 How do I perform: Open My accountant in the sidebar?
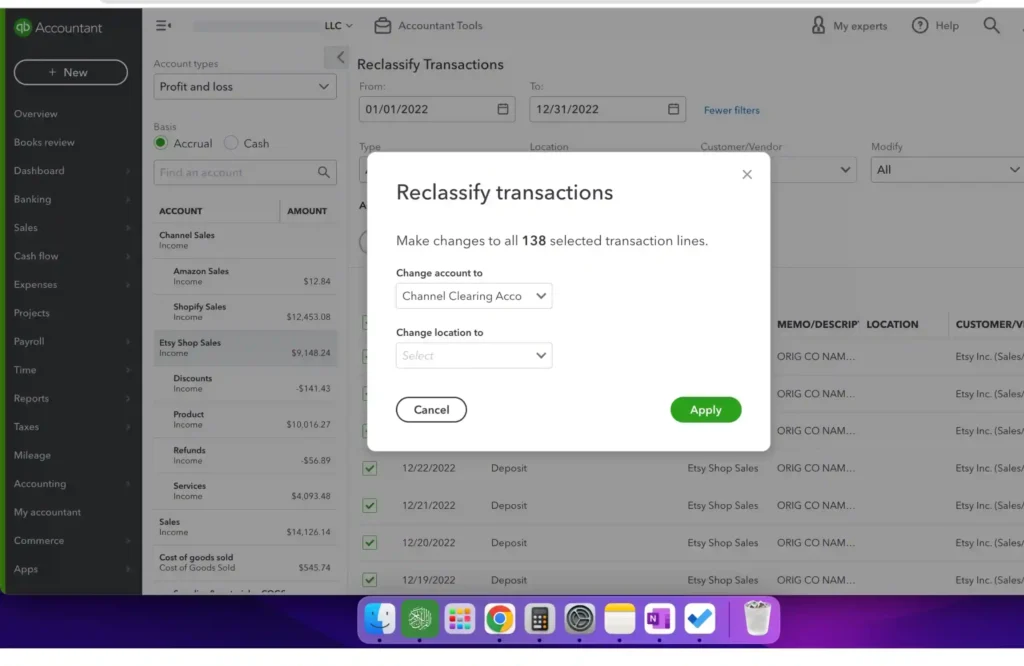[x=48, y=512]
